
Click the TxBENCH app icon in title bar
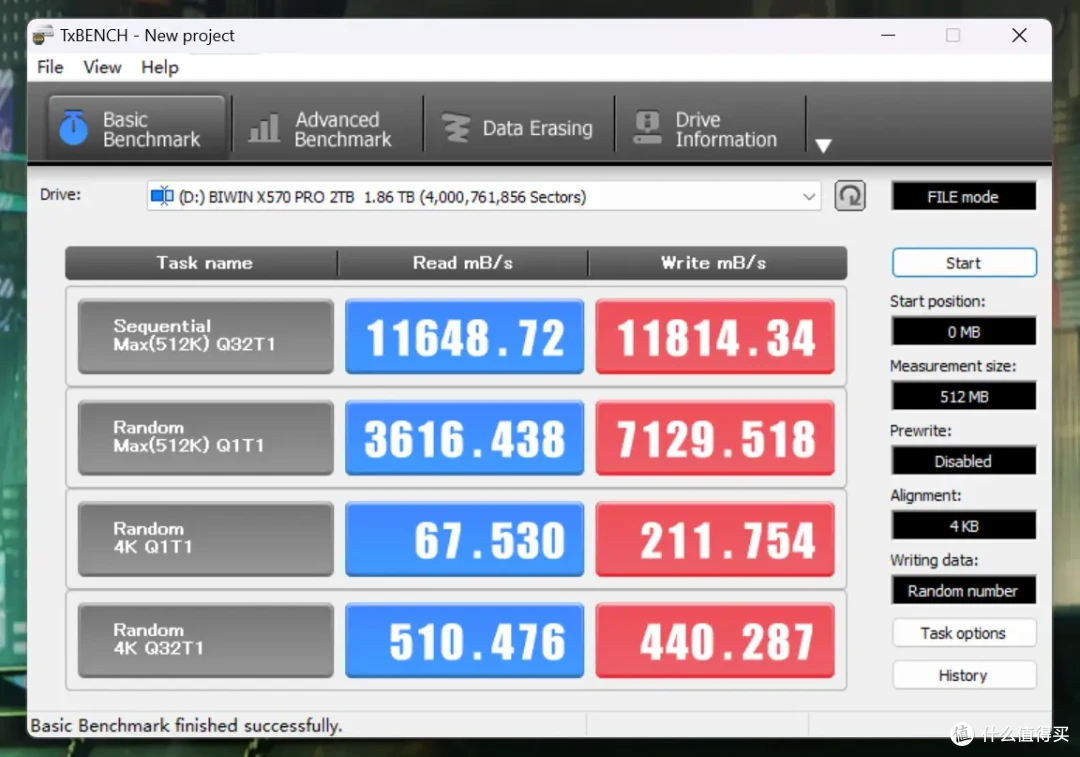[x=43, y=35]
